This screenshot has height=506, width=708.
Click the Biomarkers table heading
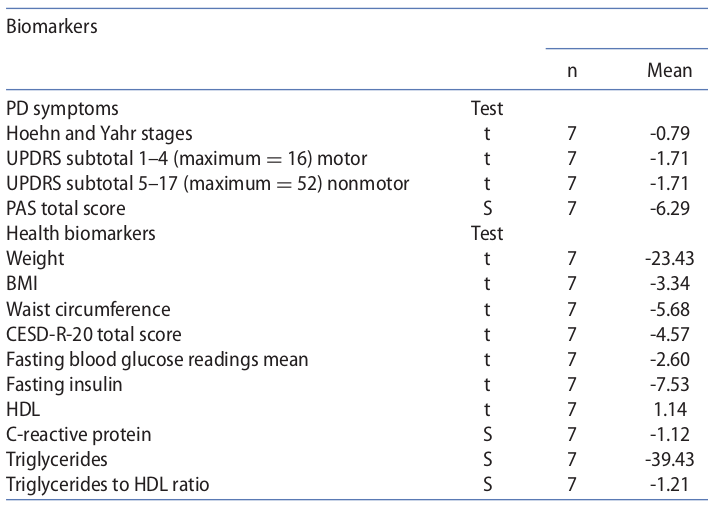coord(52,28)
